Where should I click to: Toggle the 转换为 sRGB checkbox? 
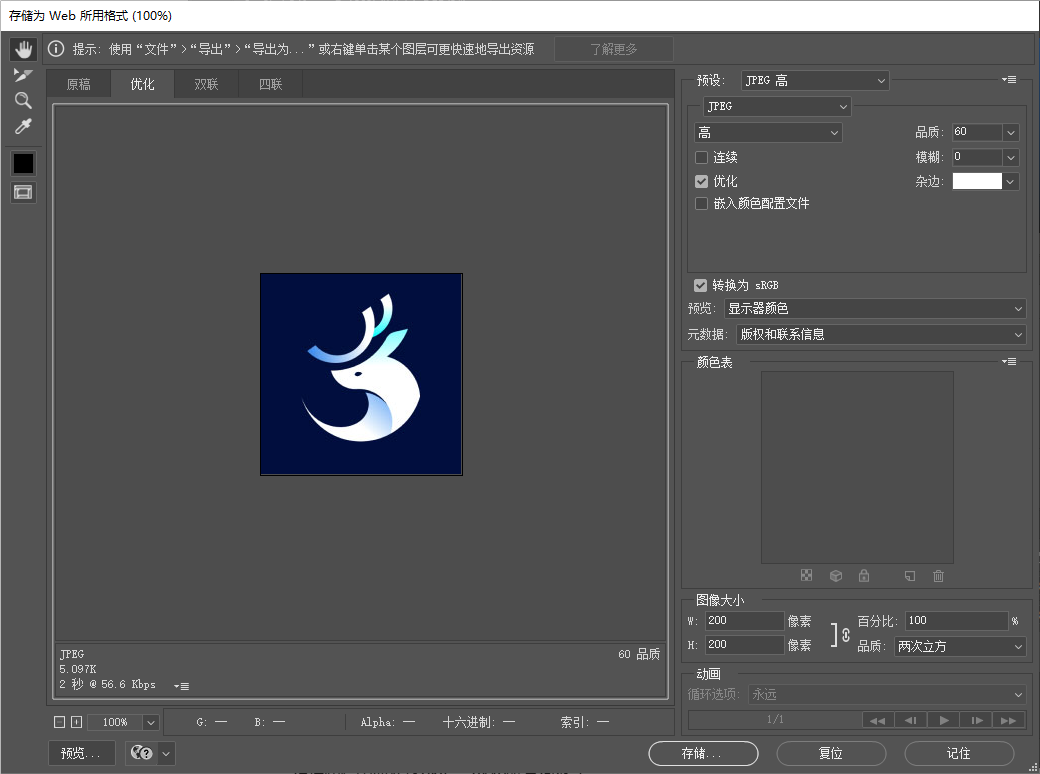701,285
